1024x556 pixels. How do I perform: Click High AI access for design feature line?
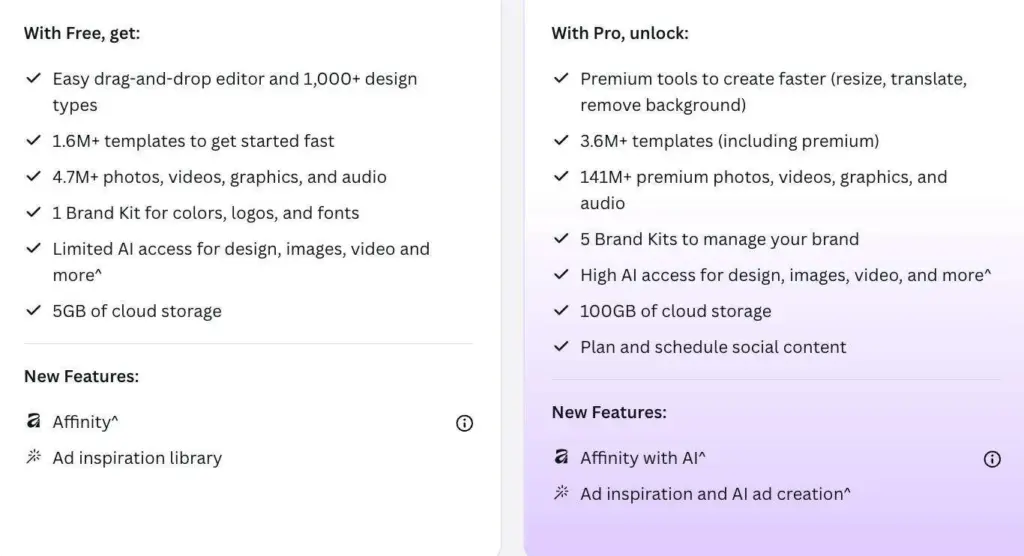point(786,275)
